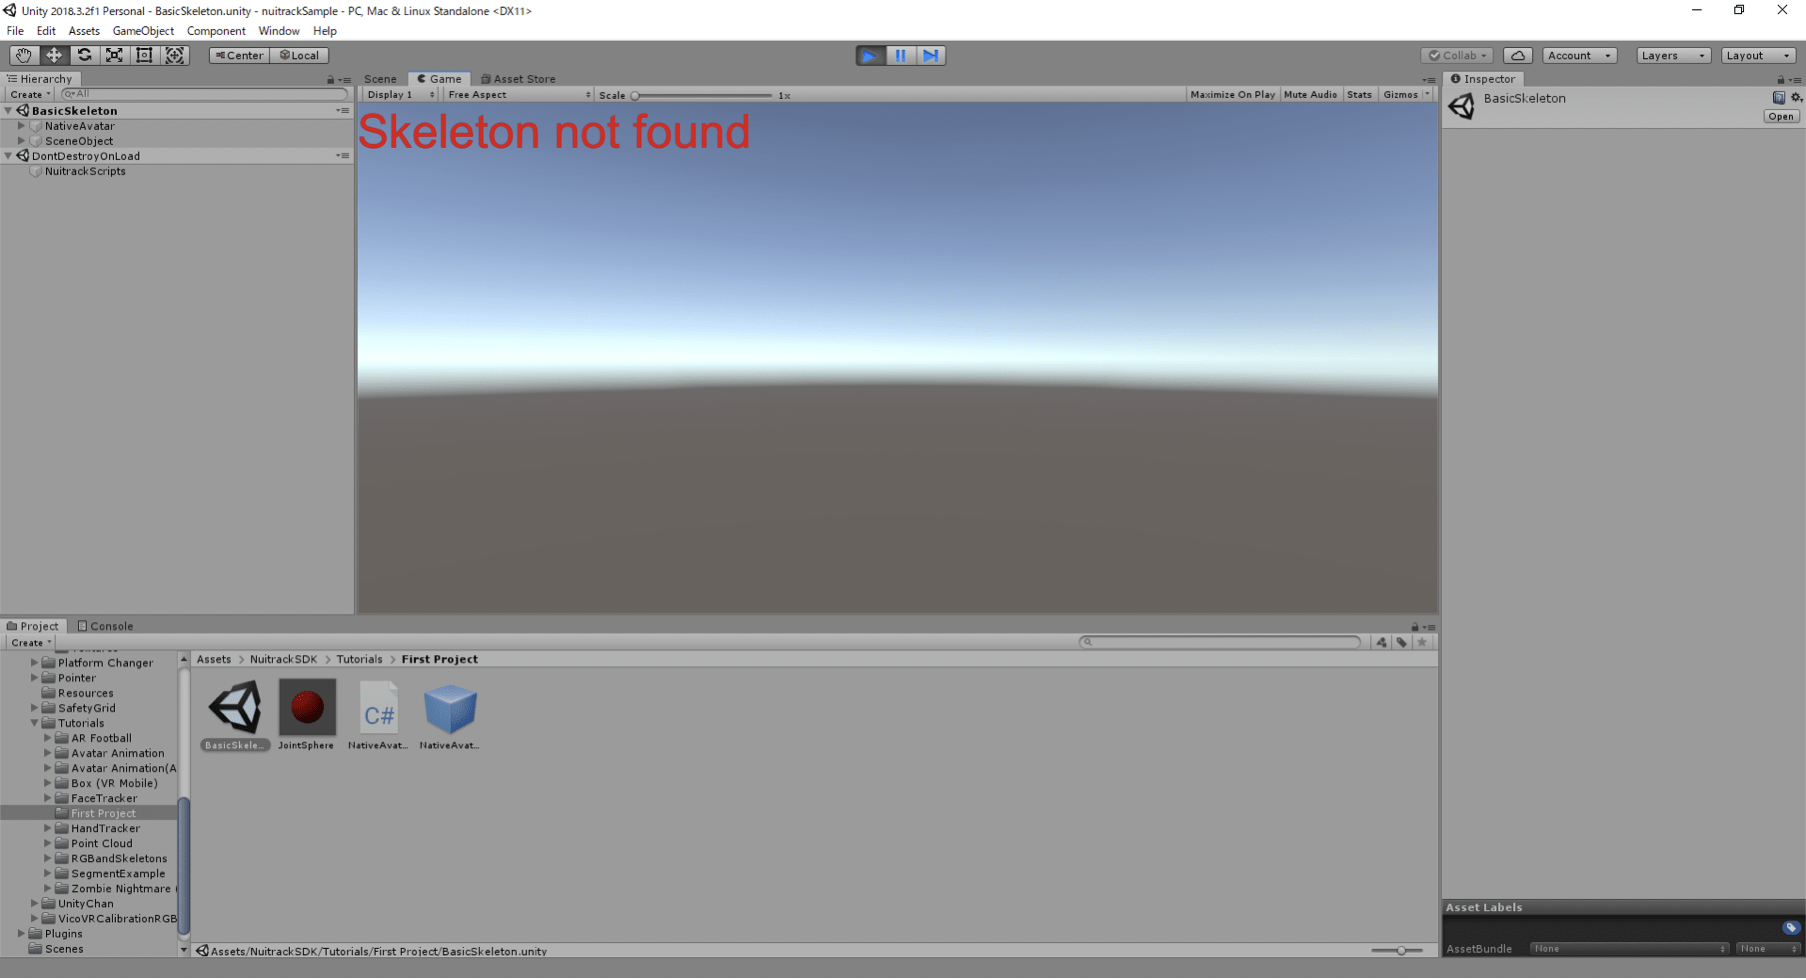Click the Open button in Inspector

[1781, 117]
